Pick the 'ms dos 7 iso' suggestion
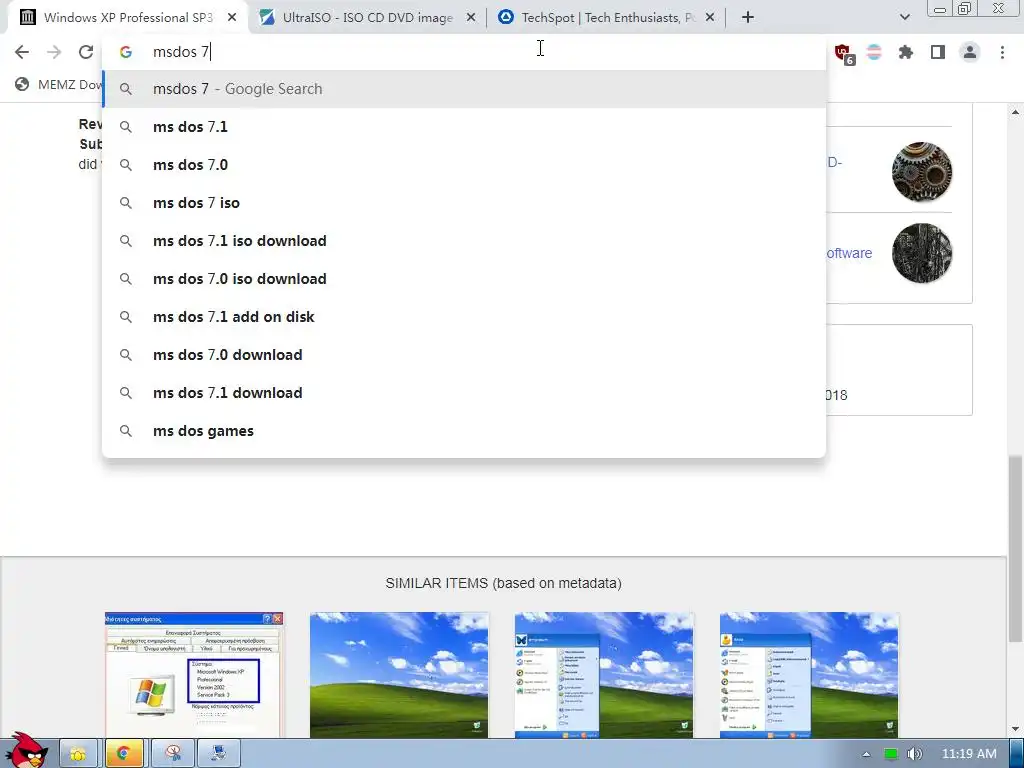Image resolution: width=1024 pixels, height=768 pixels. point(464,203)
